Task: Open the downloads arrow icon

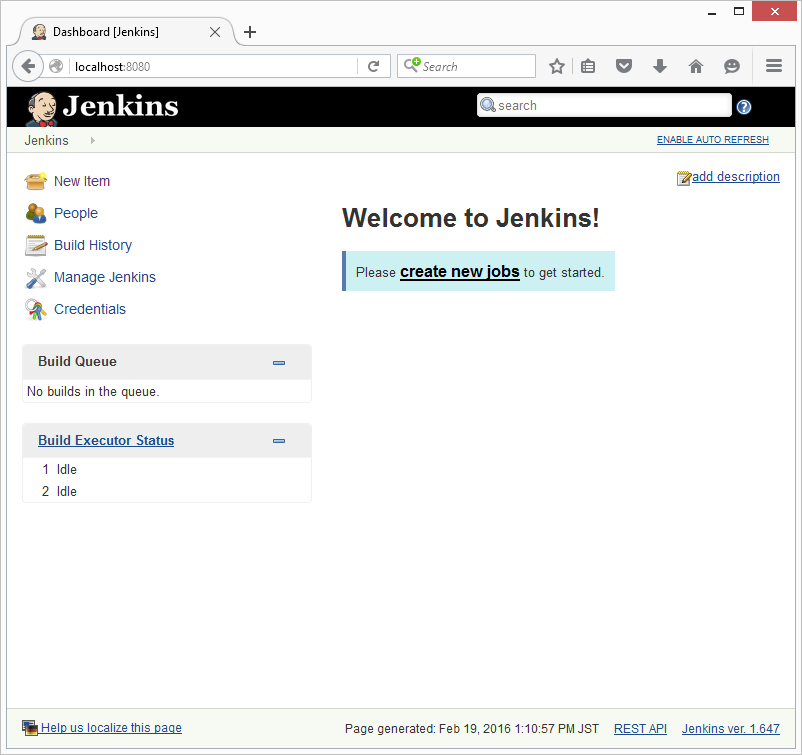Action: pyautogui.click(x=660, y=66)
